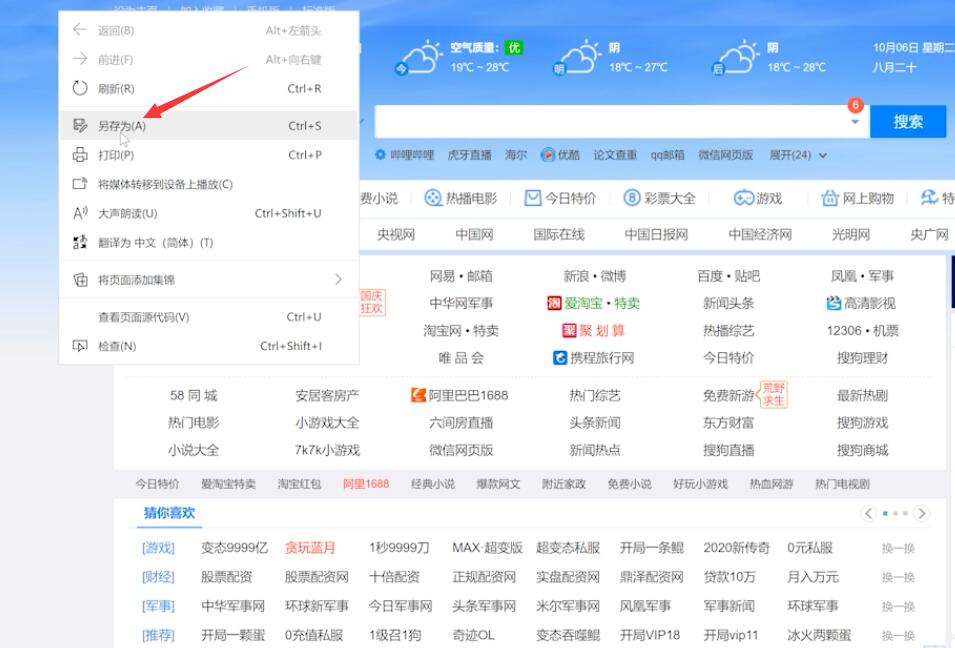
Task: Switch to the 猜你喜欢 tab
Action: pos(169,513)
